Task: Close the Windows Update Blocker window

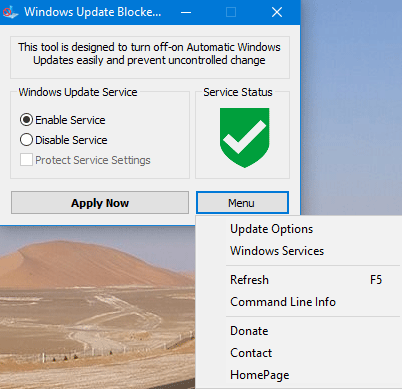Action: point(277,12)
